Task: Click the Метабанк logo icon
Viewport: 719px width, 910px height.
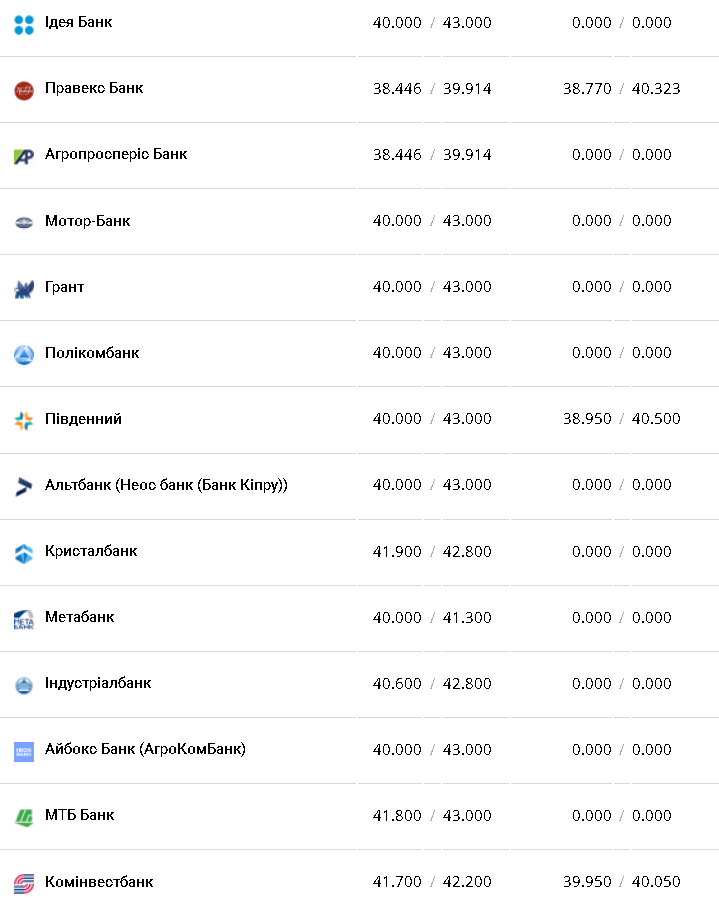Action: [x=24, y=620]
